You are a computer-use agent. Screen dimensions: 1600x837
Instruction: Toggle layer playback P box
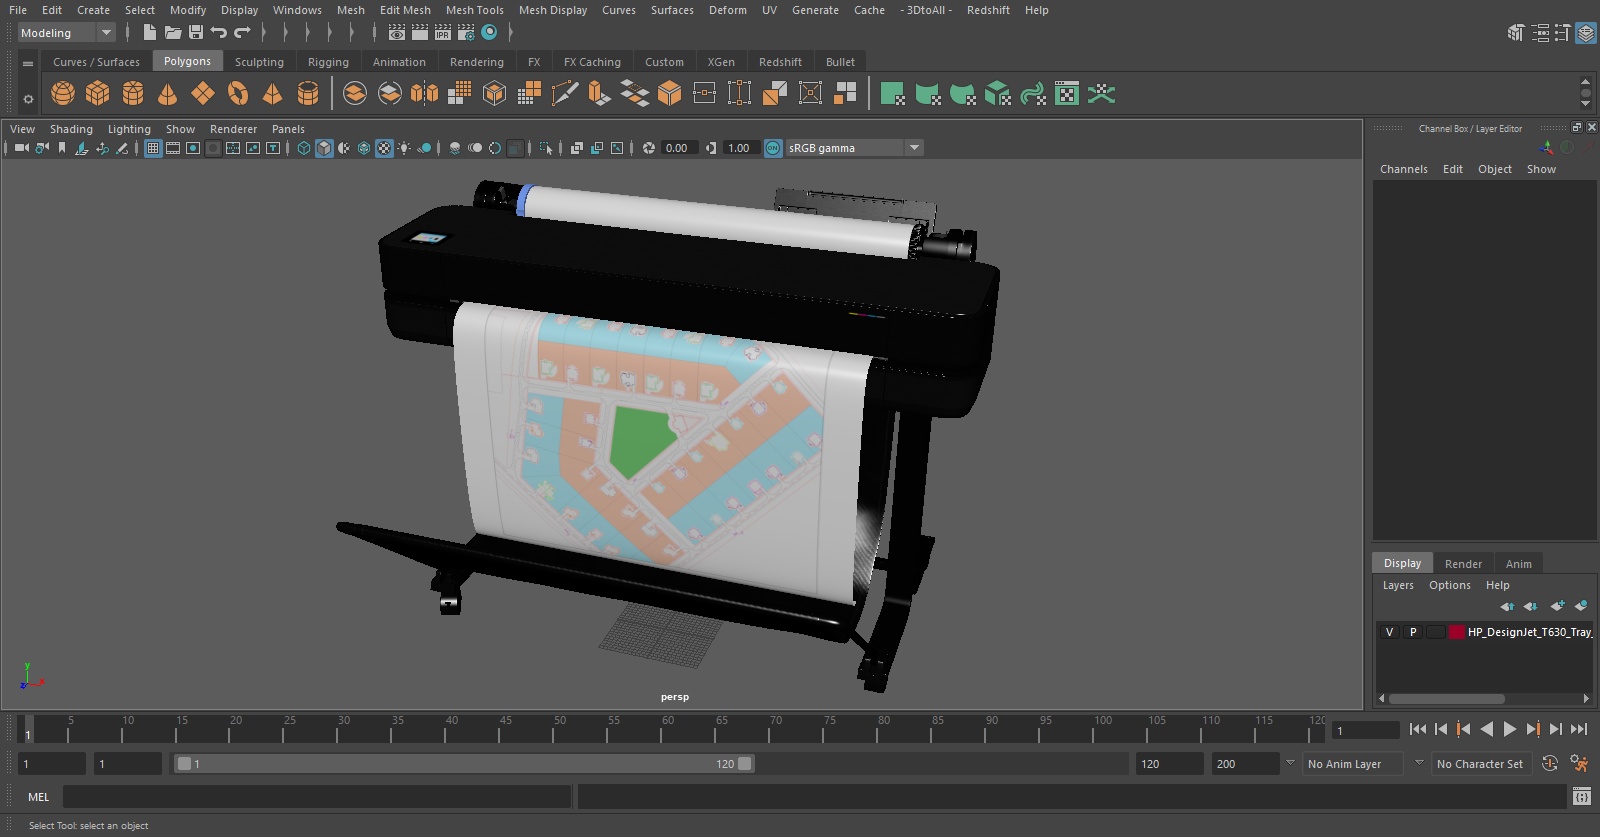pos(1413,632)
